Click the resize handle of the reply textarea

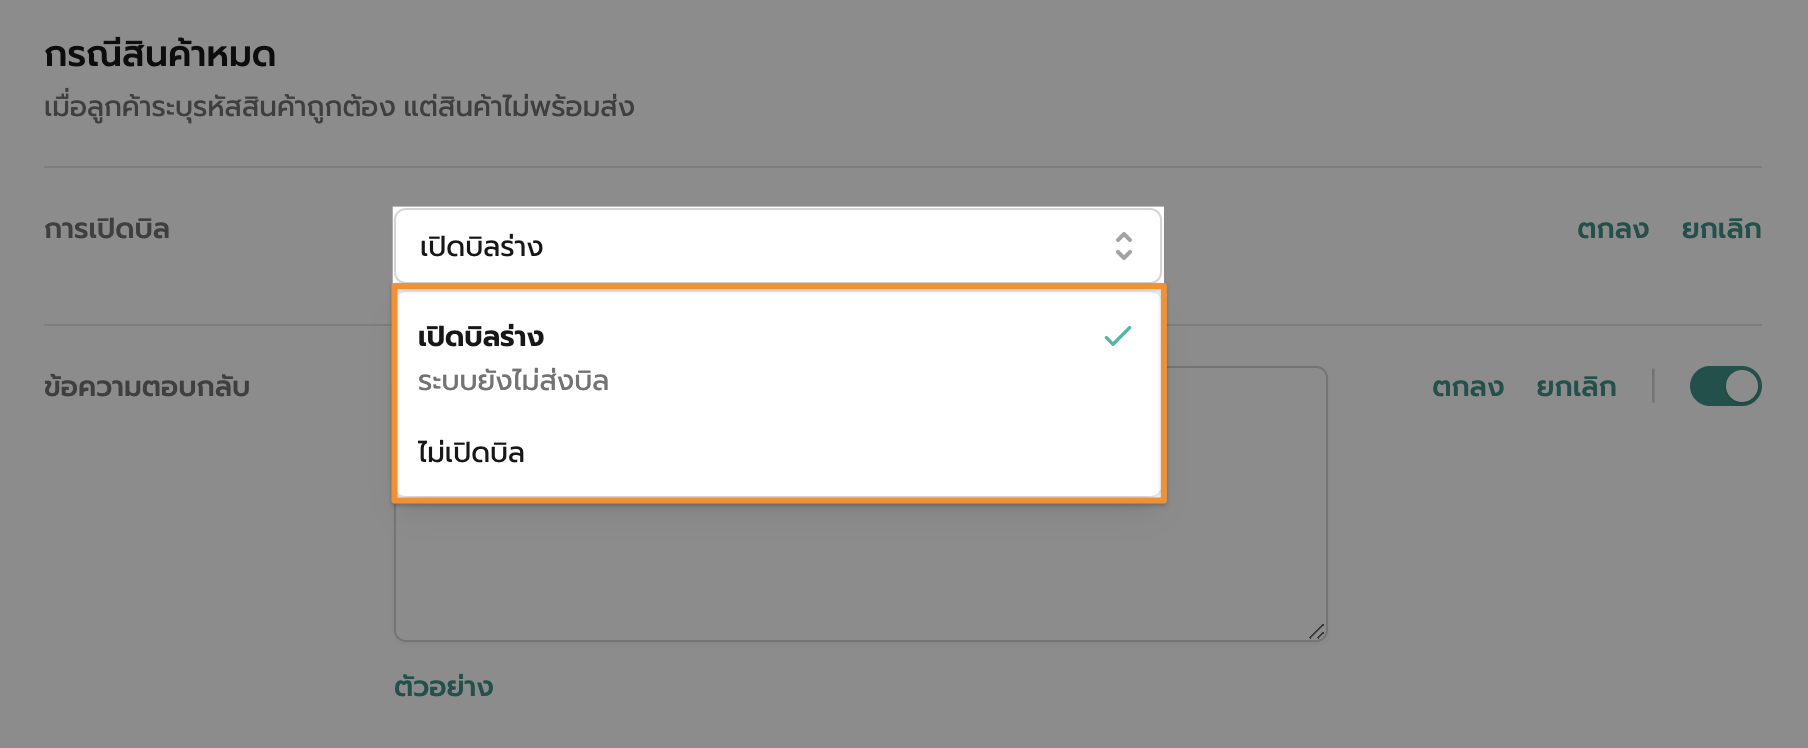tap(1316, 631)
